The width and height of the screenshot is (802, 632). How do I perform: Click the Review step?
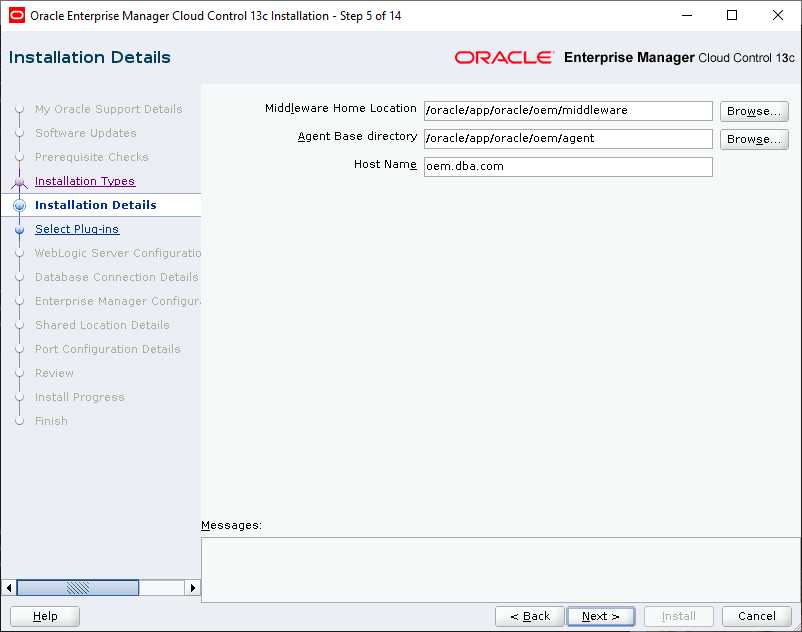[54, 373]
